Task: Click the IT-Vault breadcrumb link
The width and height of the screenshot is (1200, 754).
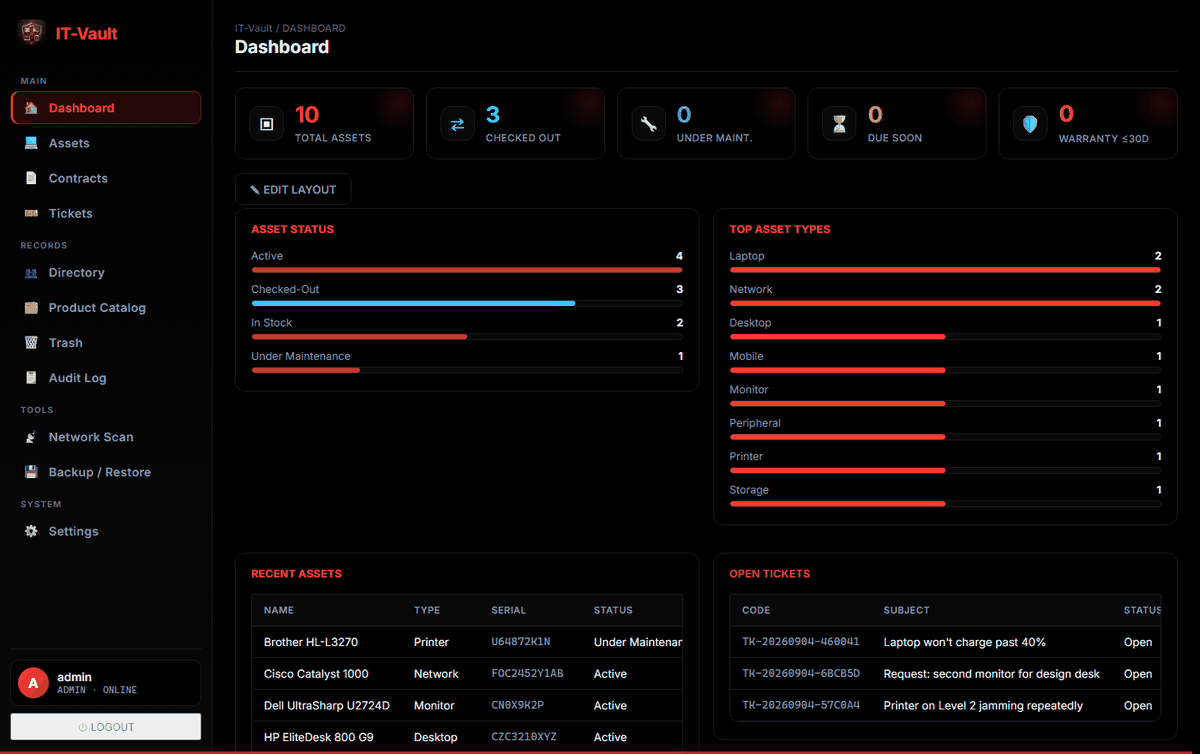Action: [253, 29]
